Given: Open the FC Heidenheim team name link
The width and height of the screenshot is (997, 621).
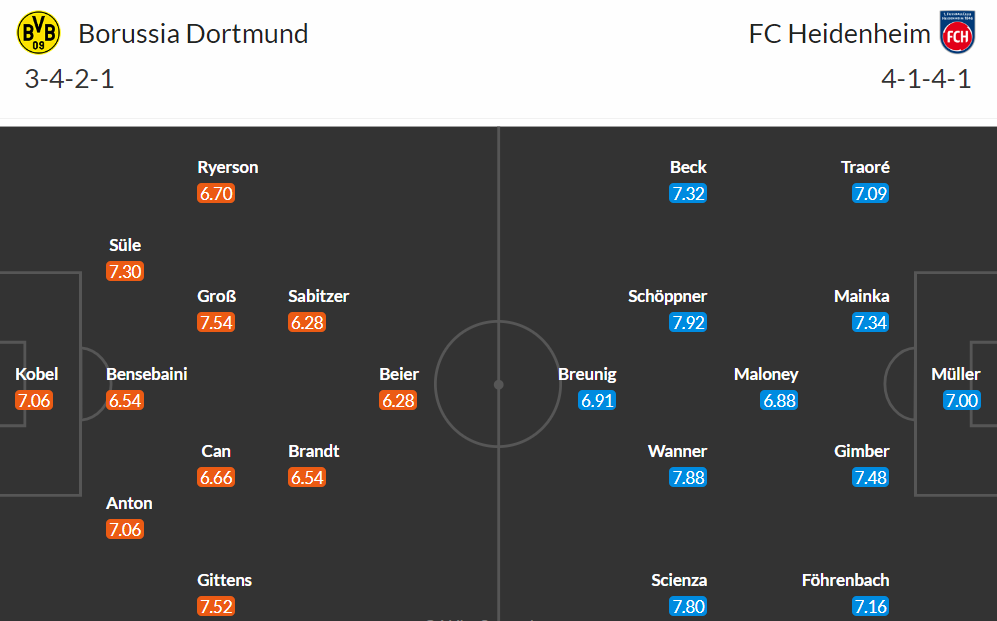Looking at the screenshot, I should (839, 34).
